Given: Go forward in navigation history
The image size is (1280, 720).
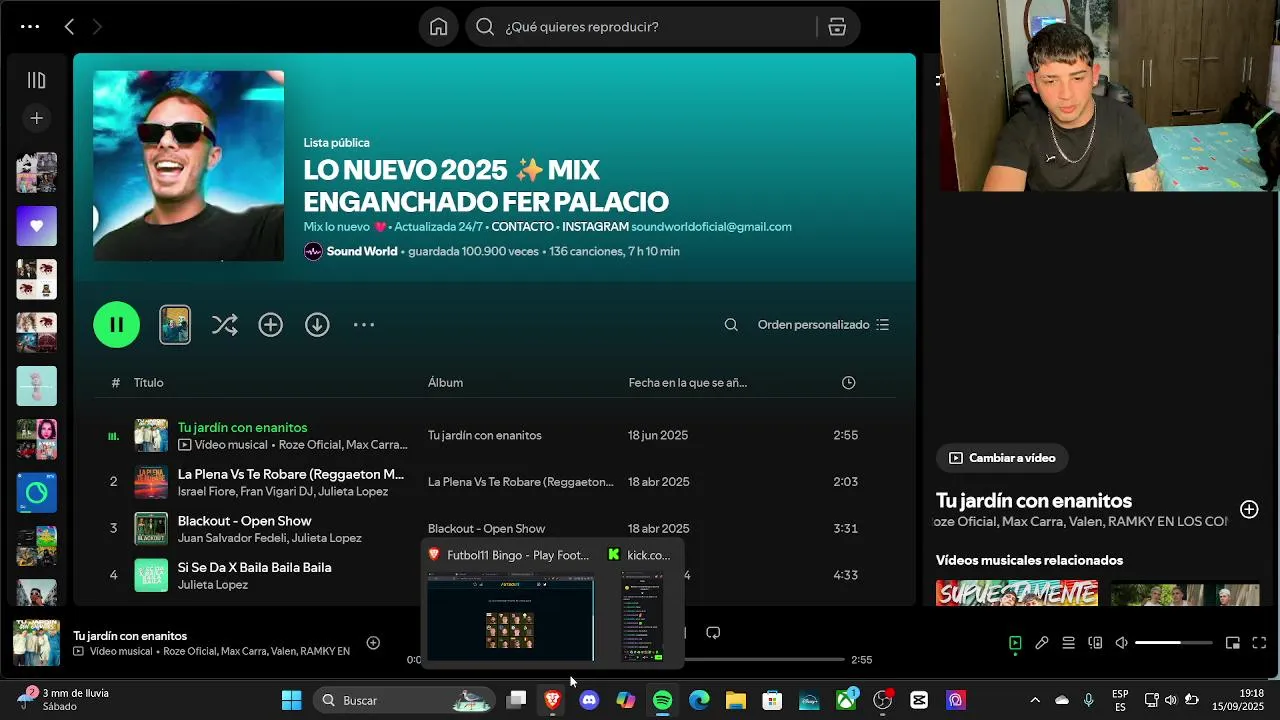Looking at the screenshot, I should tap(97, 27).
